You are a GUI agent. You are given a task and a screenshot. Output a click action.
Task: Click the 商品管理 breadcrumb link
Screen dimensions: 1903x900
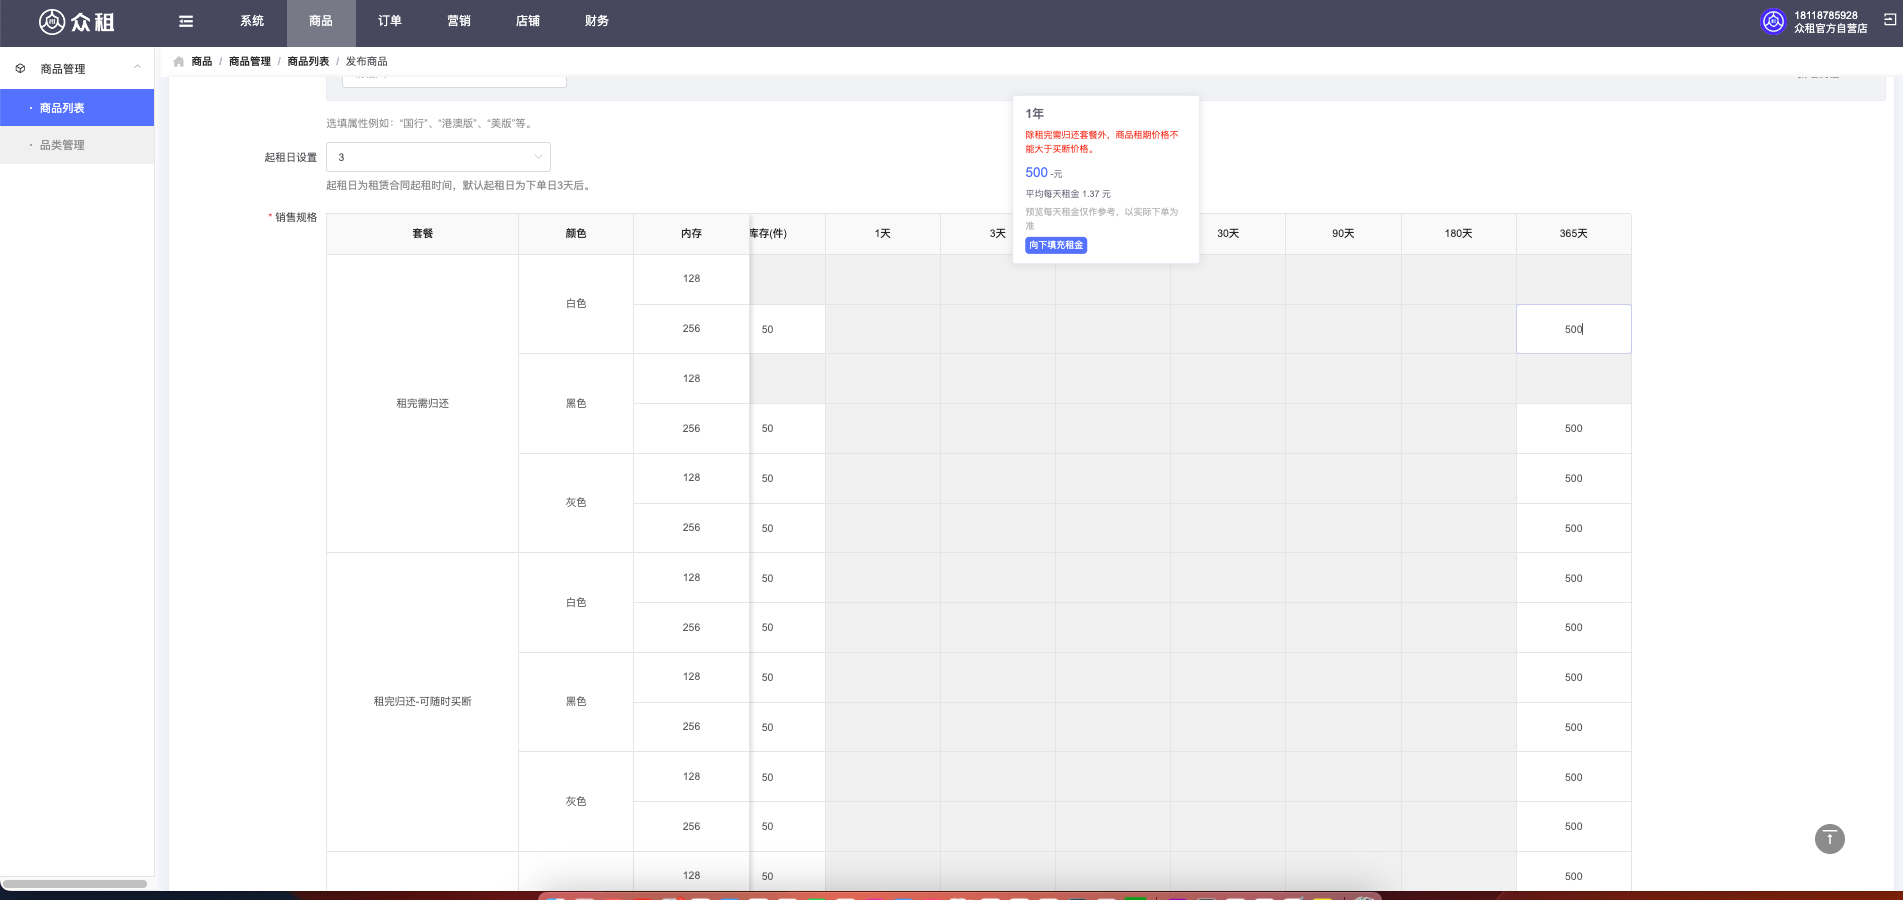point(250,61)
